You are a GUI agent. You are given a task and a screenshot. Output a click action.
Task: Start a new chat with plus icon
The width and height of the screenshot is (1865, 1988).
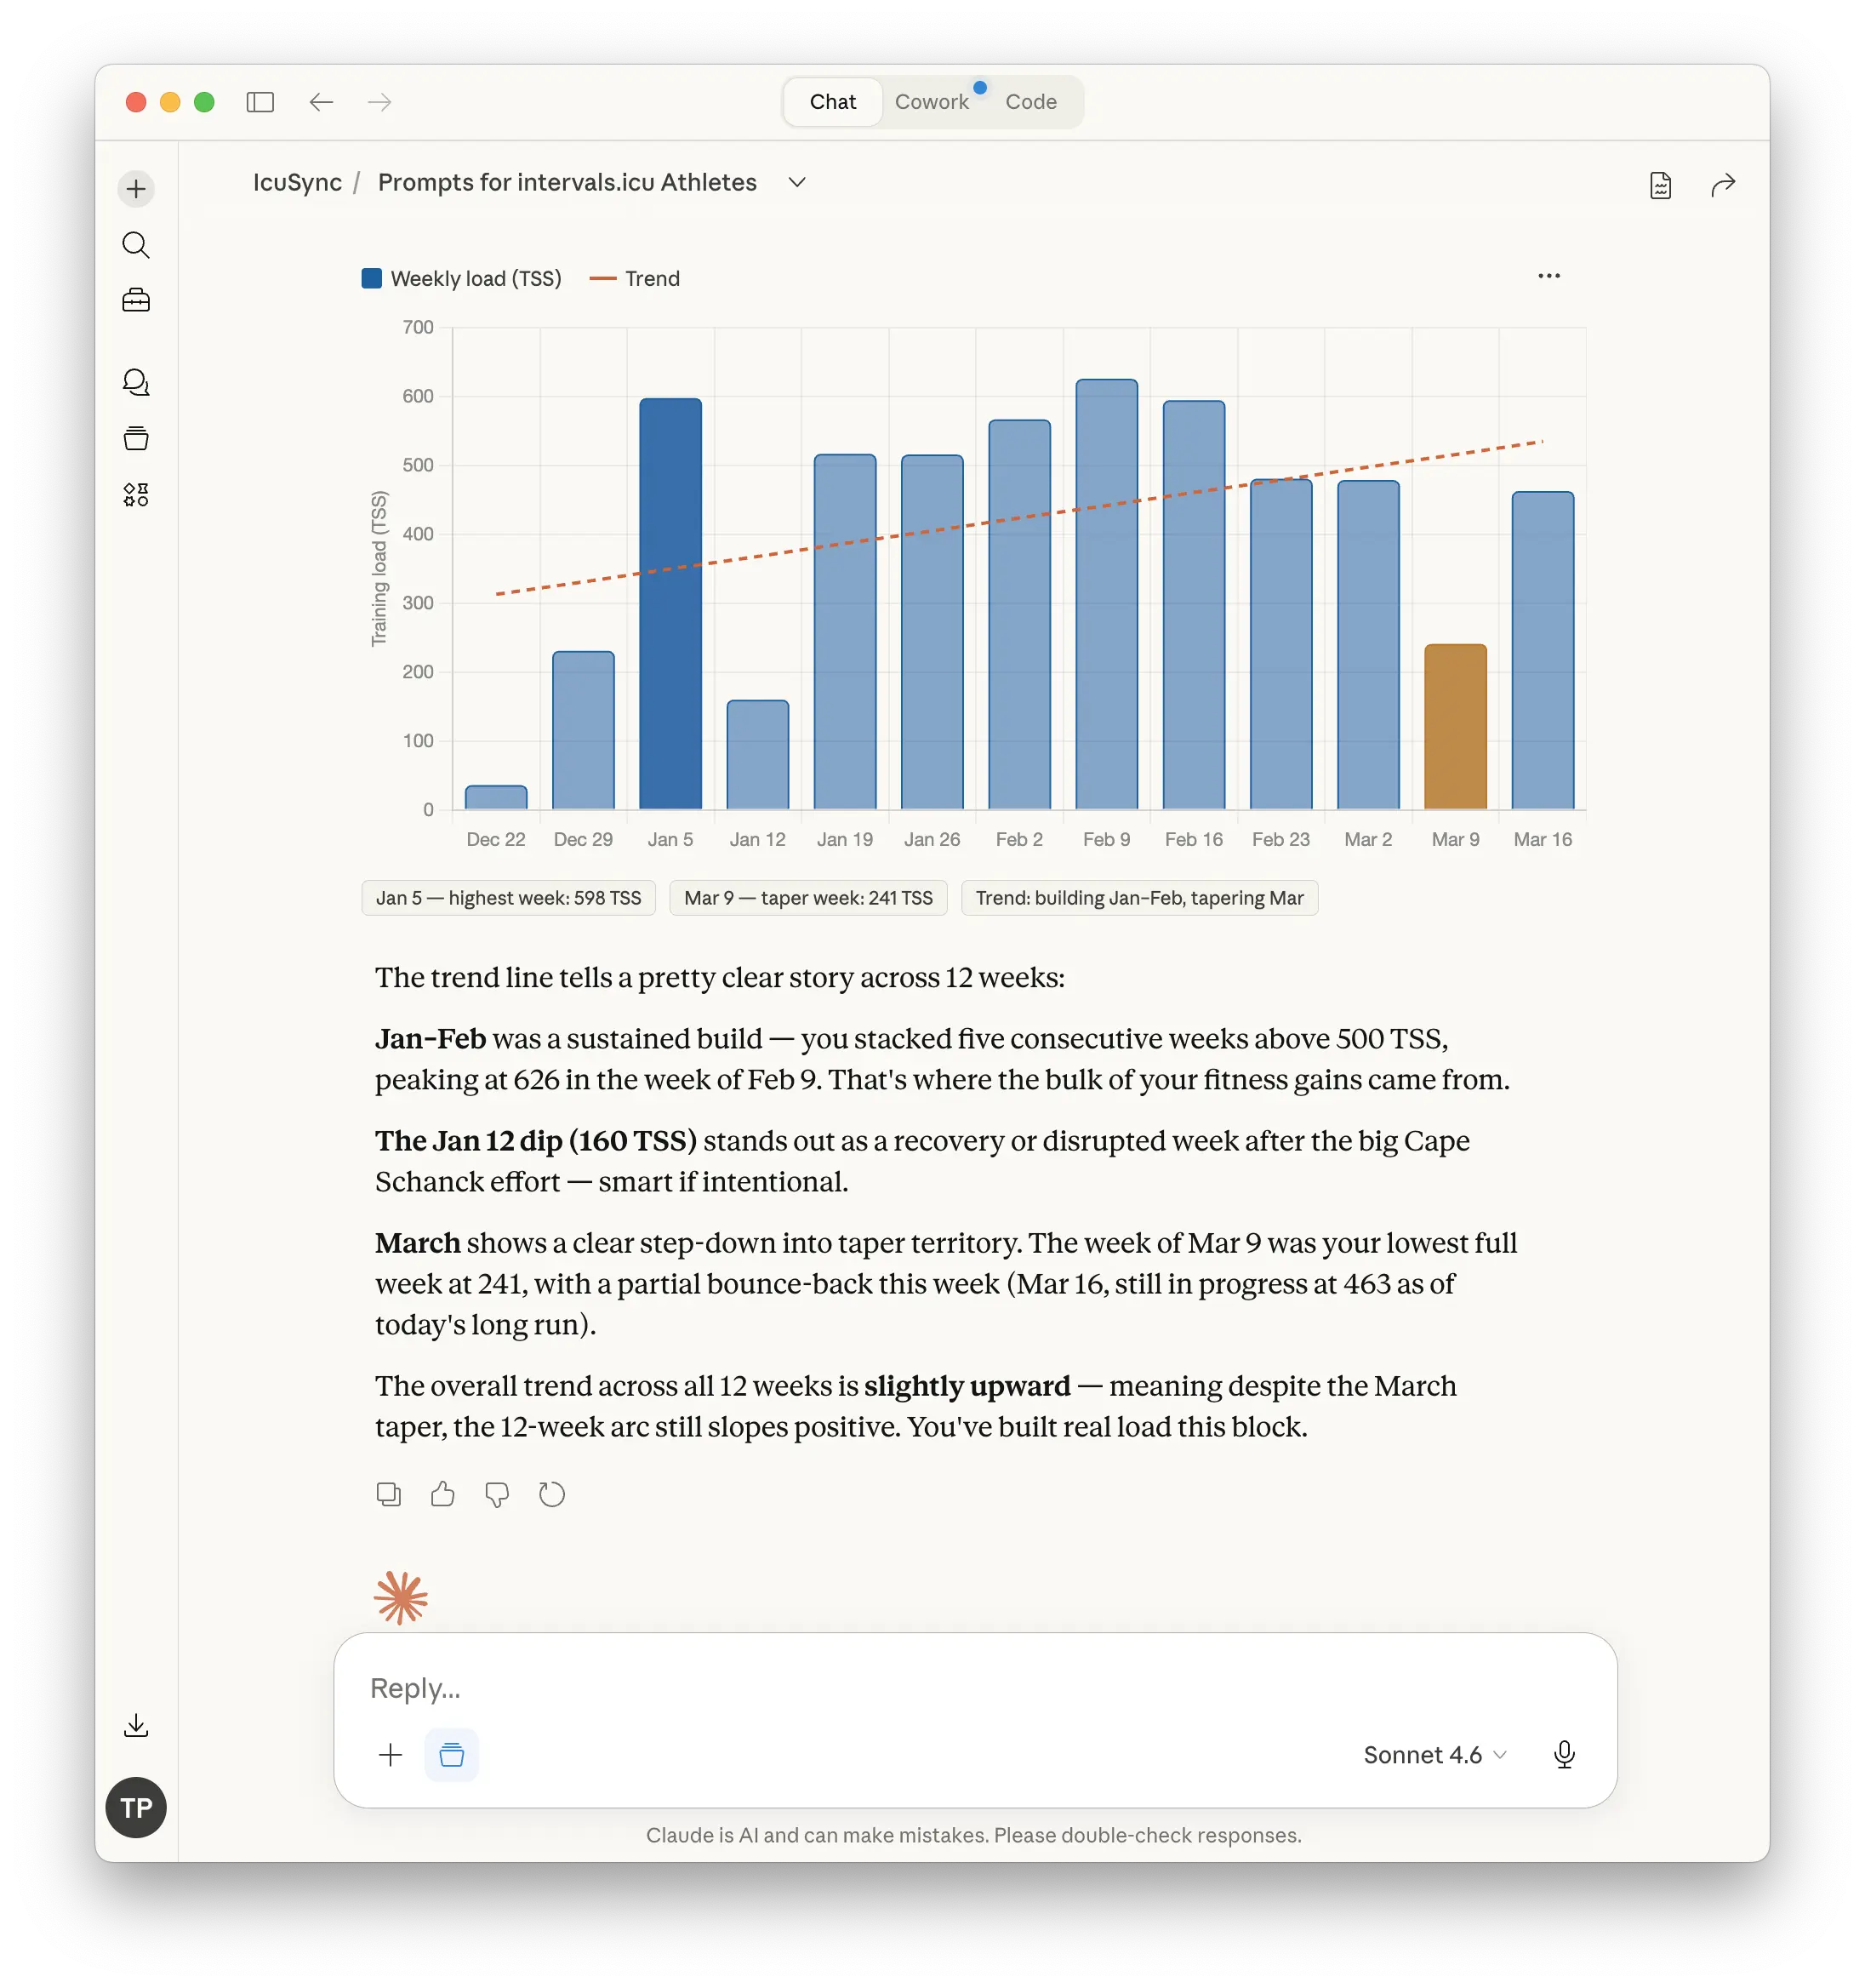click(x=136, y=189)
